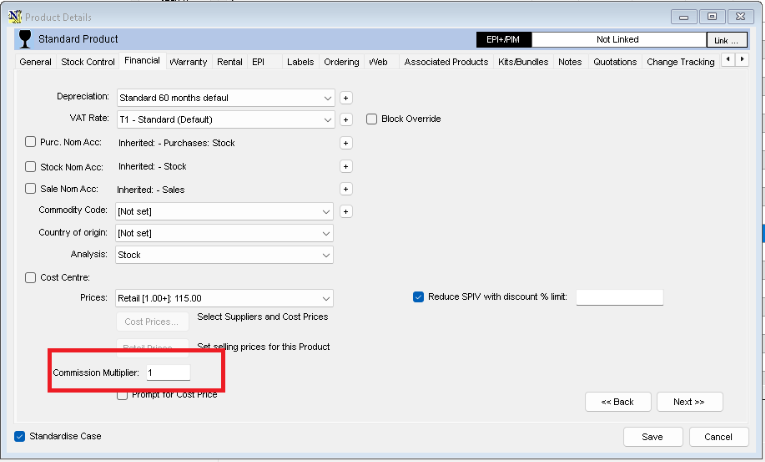
Task: Open the Rental tab
Action: tap(230, 62)
